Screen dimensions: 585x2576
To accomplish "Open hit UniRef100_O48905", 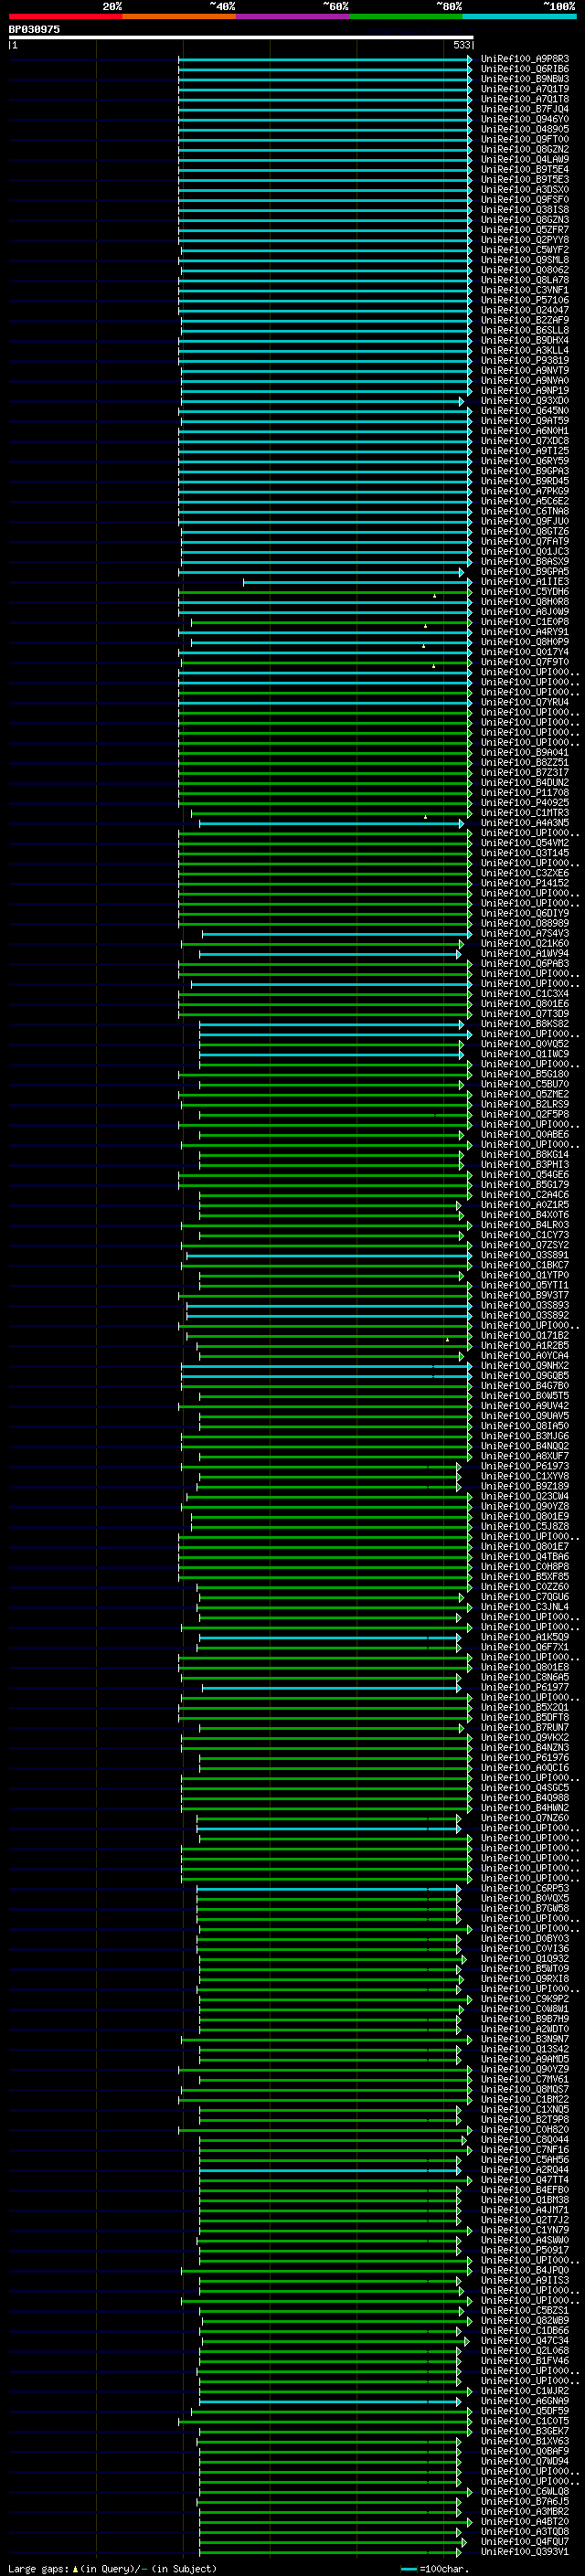I will pyautogui.click(x=525, y=129).
